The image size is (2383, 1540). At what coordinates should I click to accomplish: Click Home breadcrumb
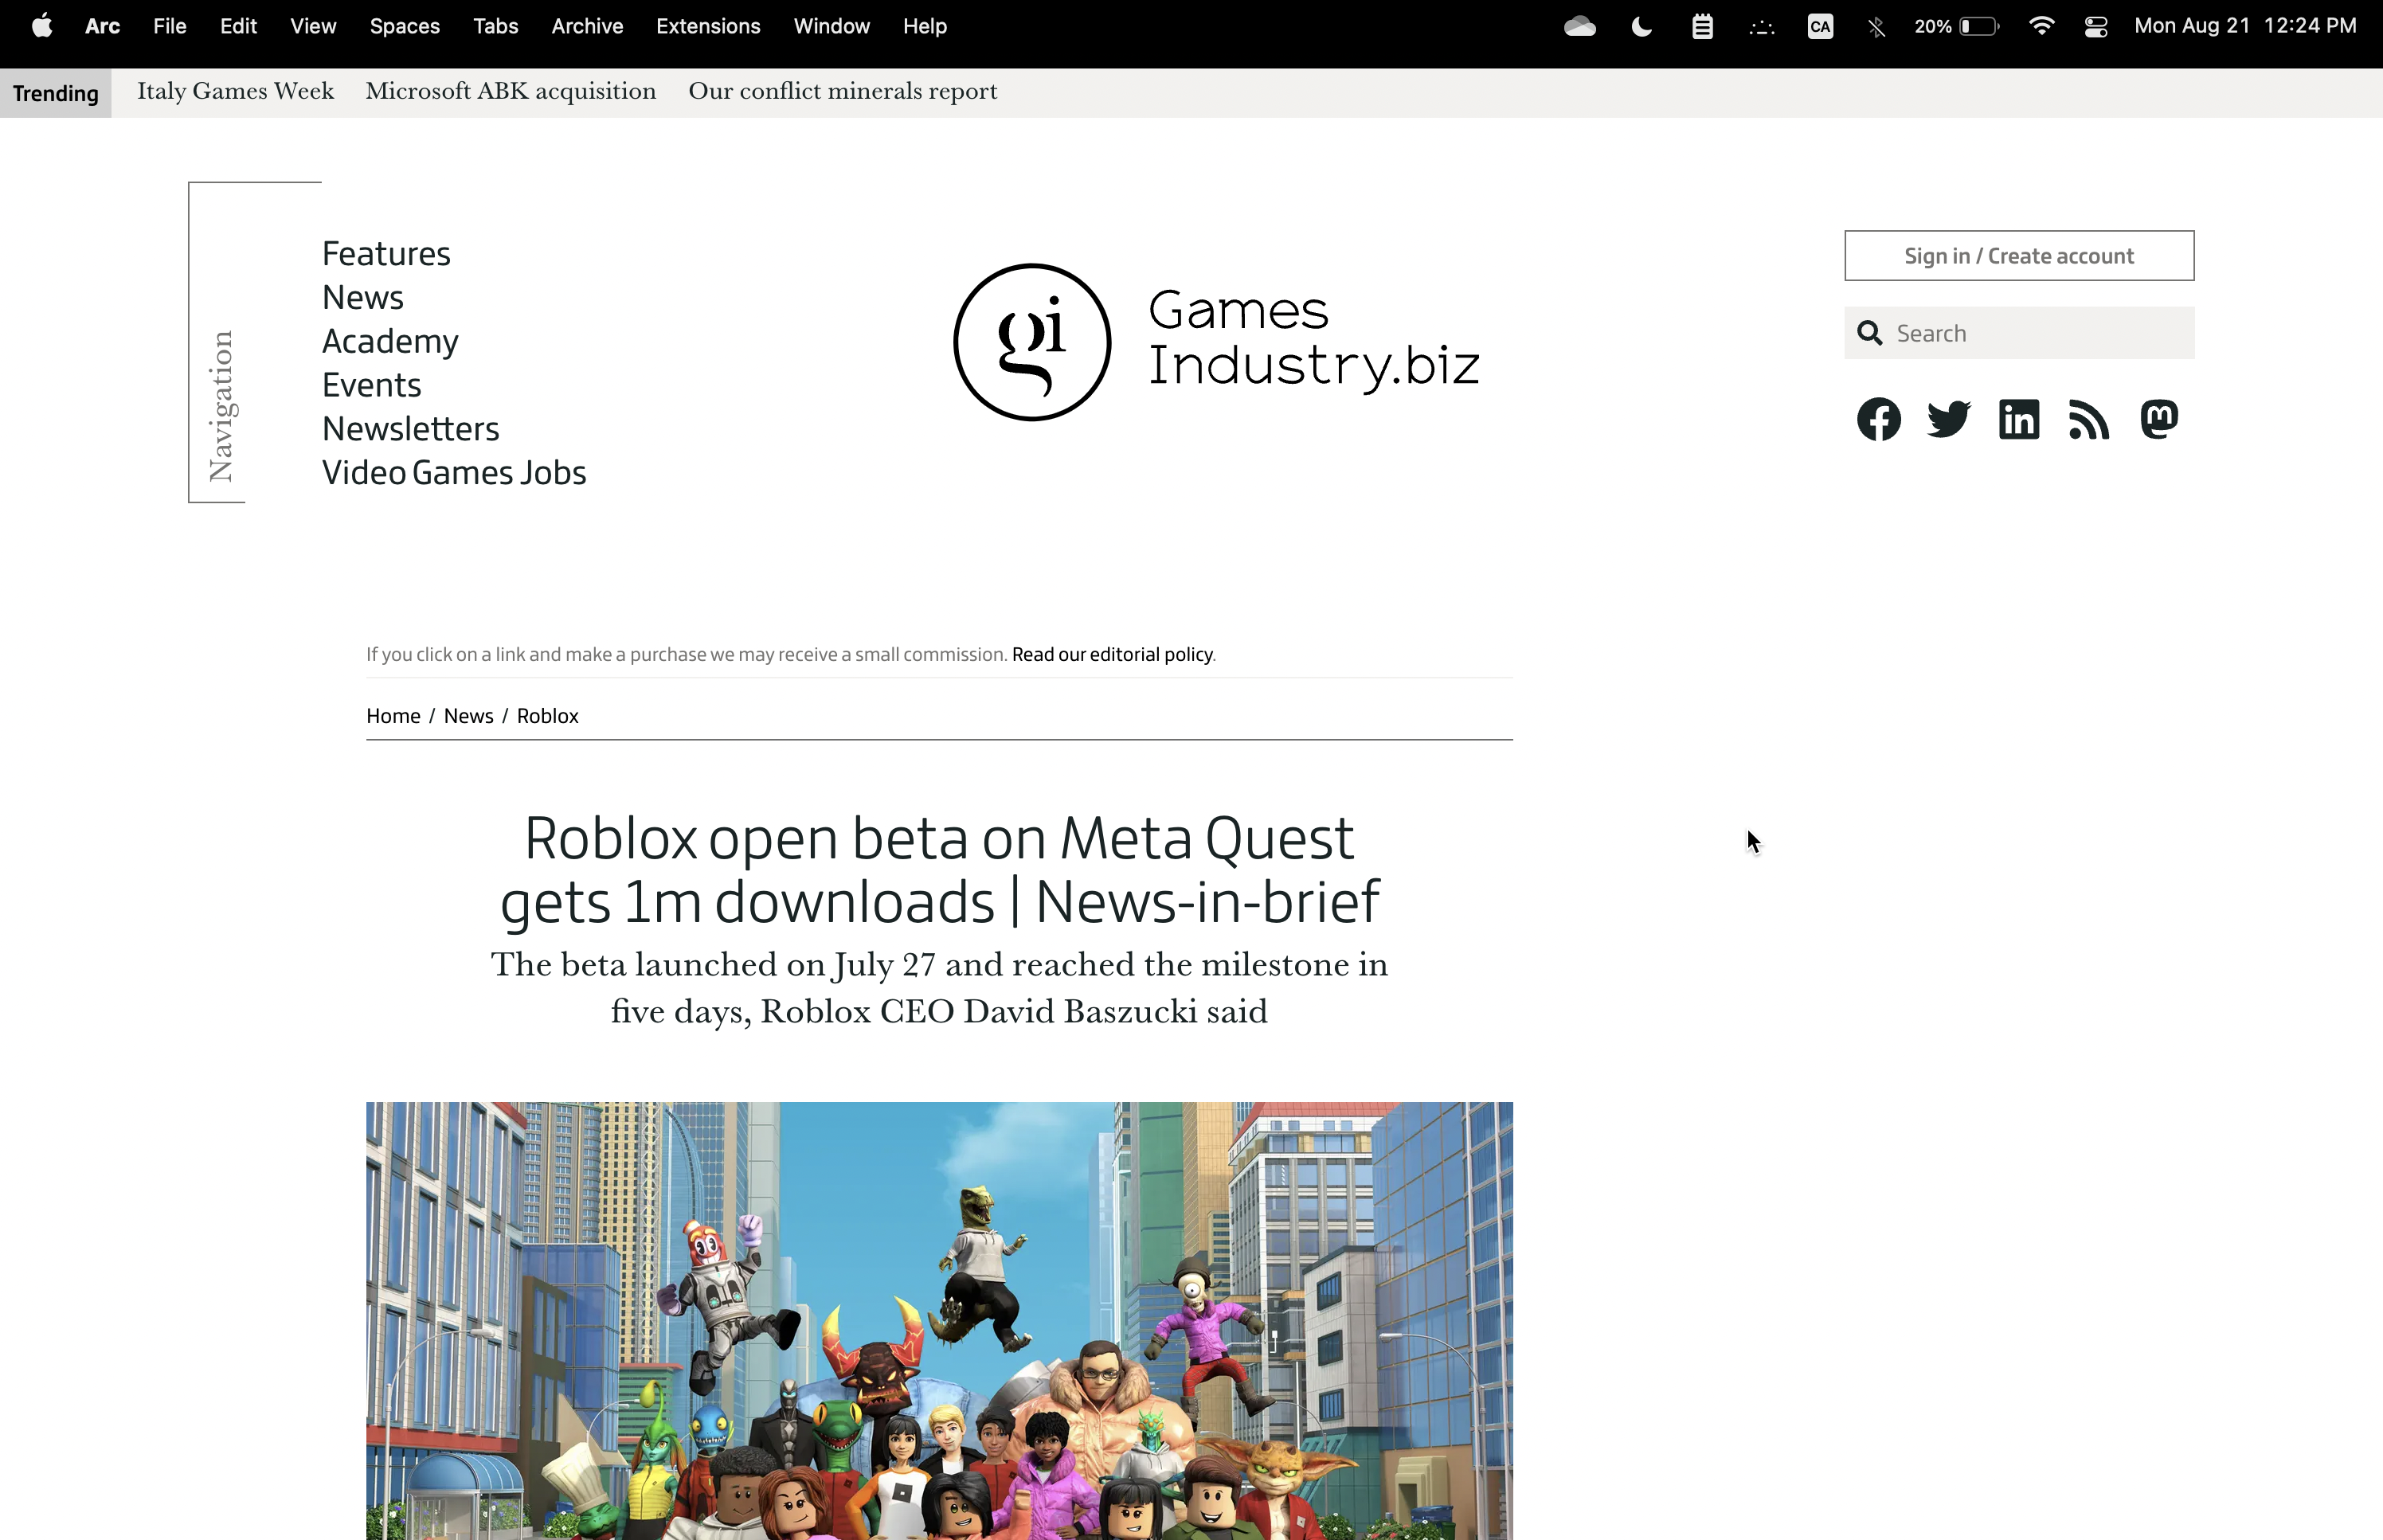tap(393, 716)
